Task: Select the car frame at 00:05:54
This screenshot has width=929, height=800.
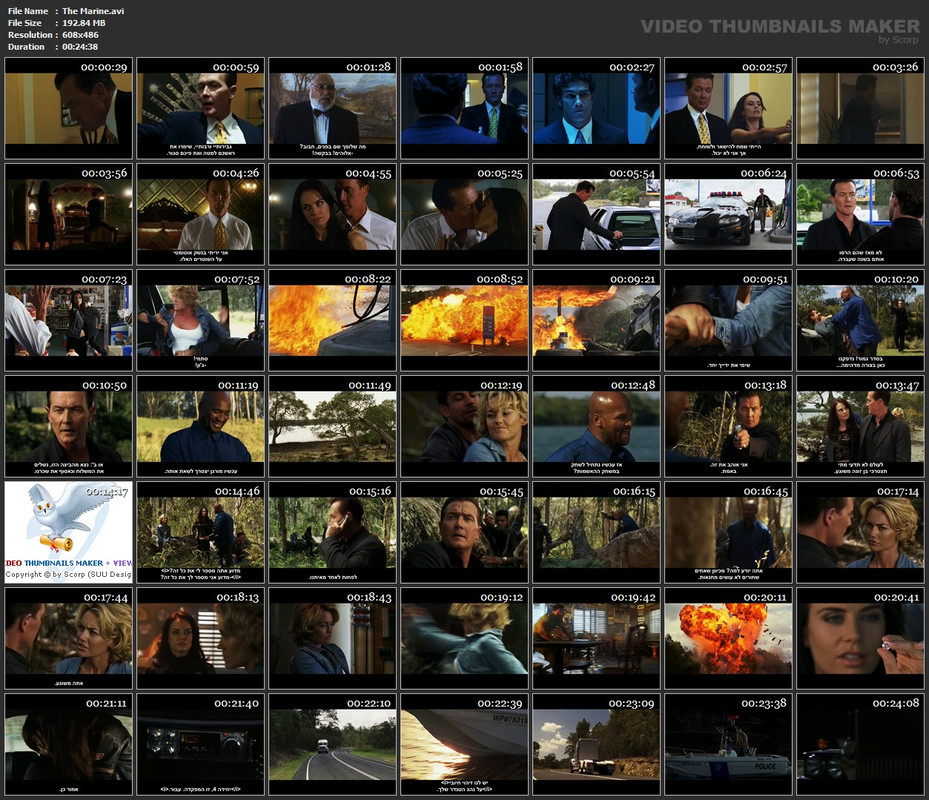Action: pos(597,215)
